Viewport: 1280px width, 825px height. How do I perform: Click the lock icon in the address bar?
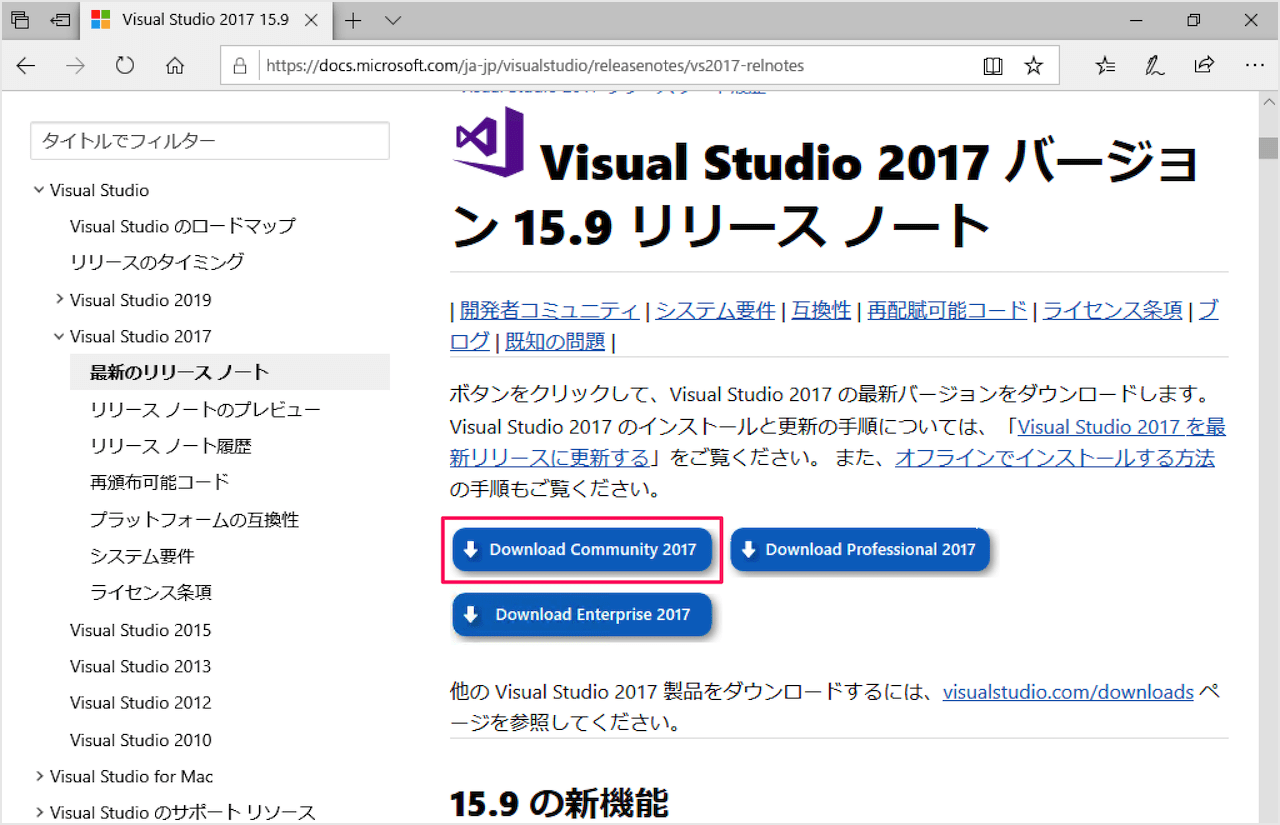(x=239, y=66)
